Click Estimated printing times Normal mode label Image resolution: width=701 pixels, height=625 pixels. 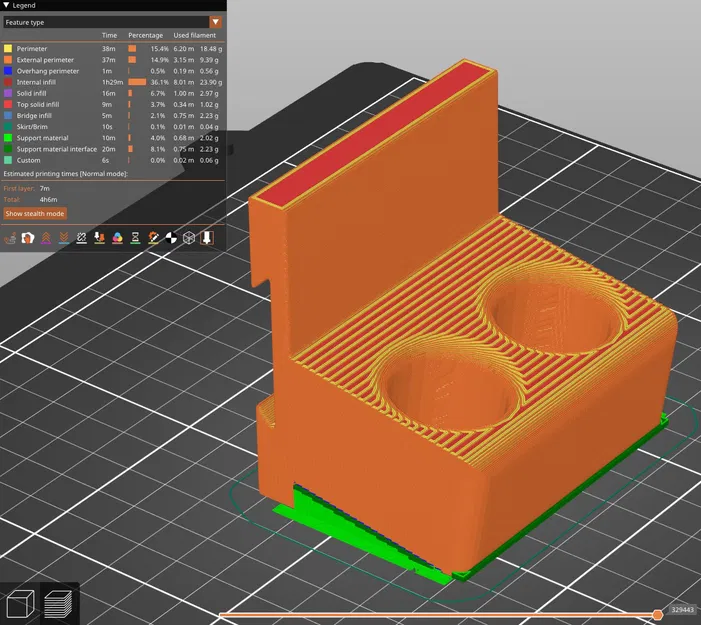(66, 173)
